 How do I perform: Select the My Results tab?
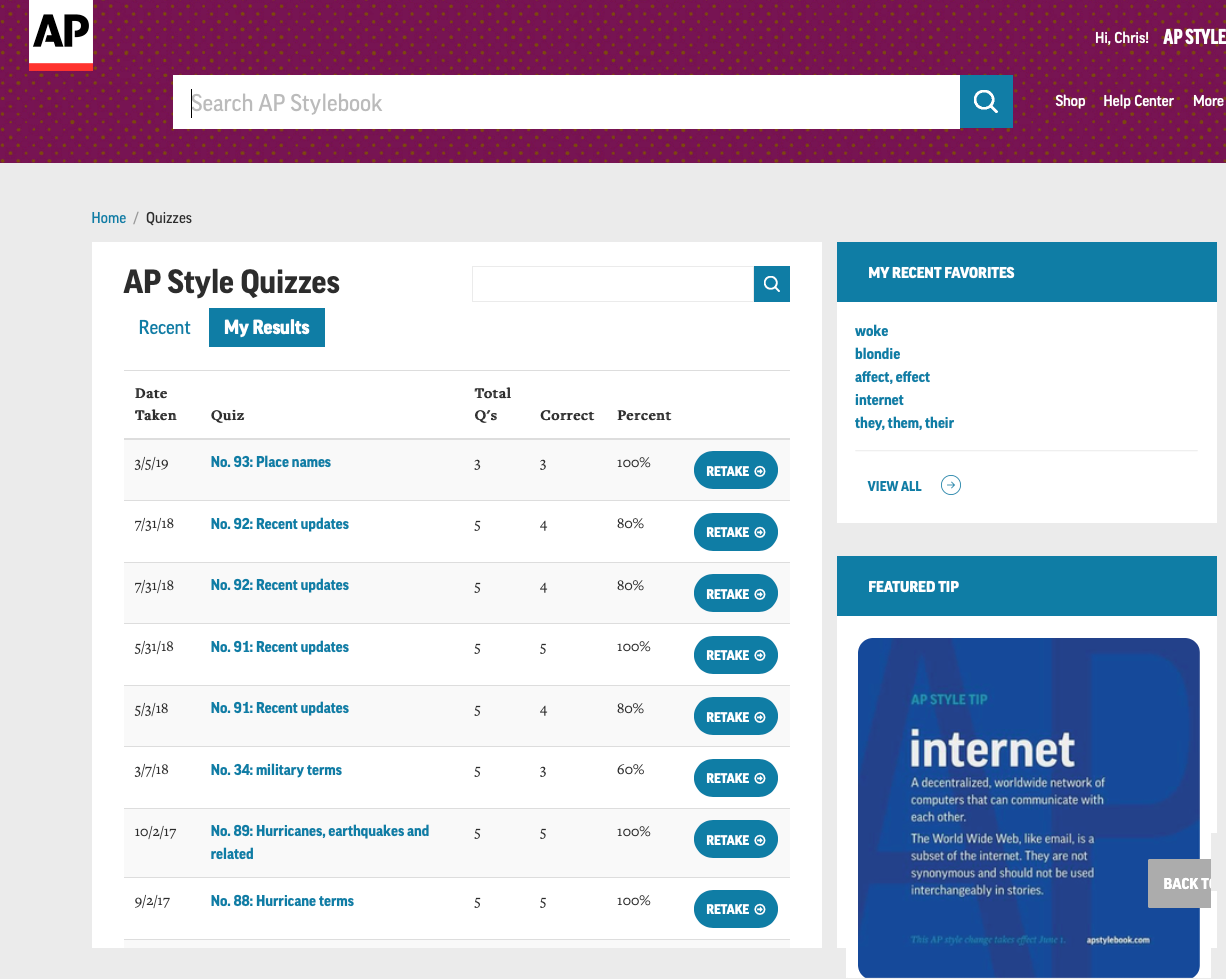pos(267,327)
